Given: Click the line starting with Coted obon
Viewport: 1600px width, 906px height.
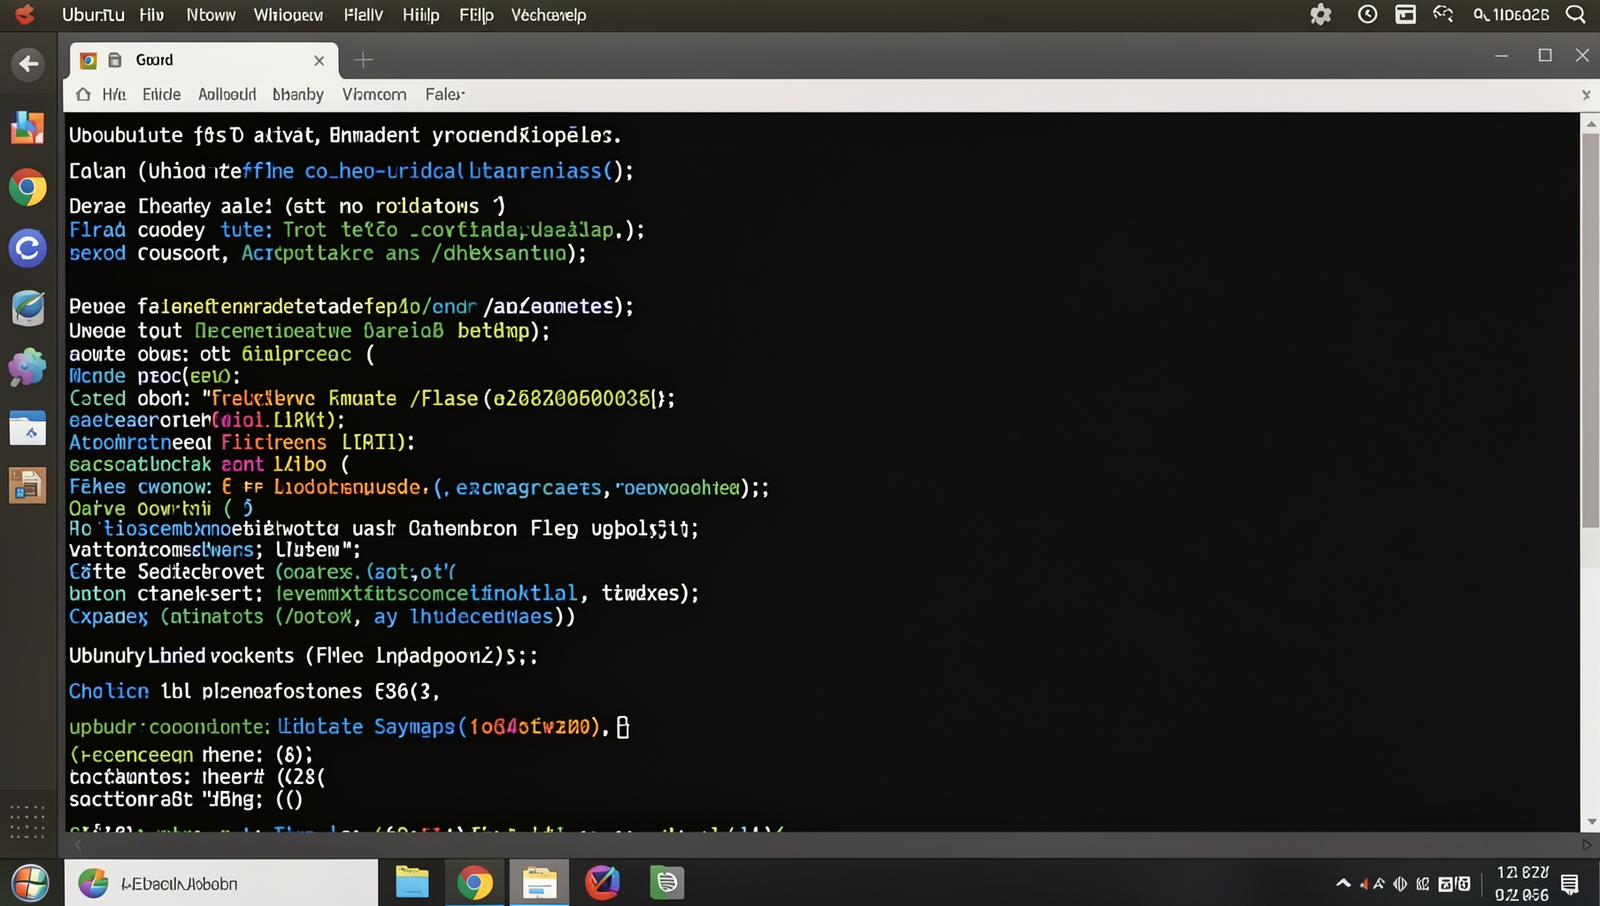Looking at the screenshot, I should coord(372,399).
